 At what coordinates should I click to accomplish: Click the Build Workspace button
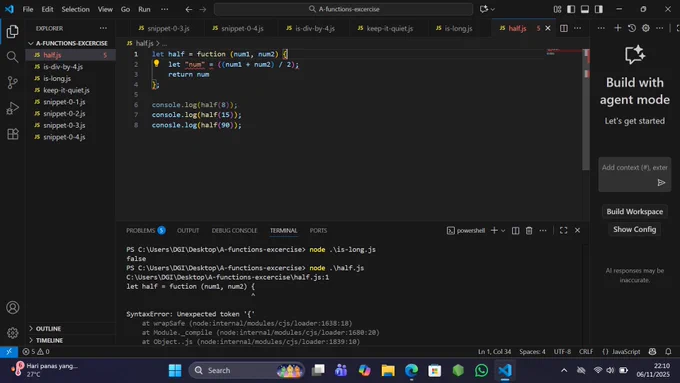634,212
